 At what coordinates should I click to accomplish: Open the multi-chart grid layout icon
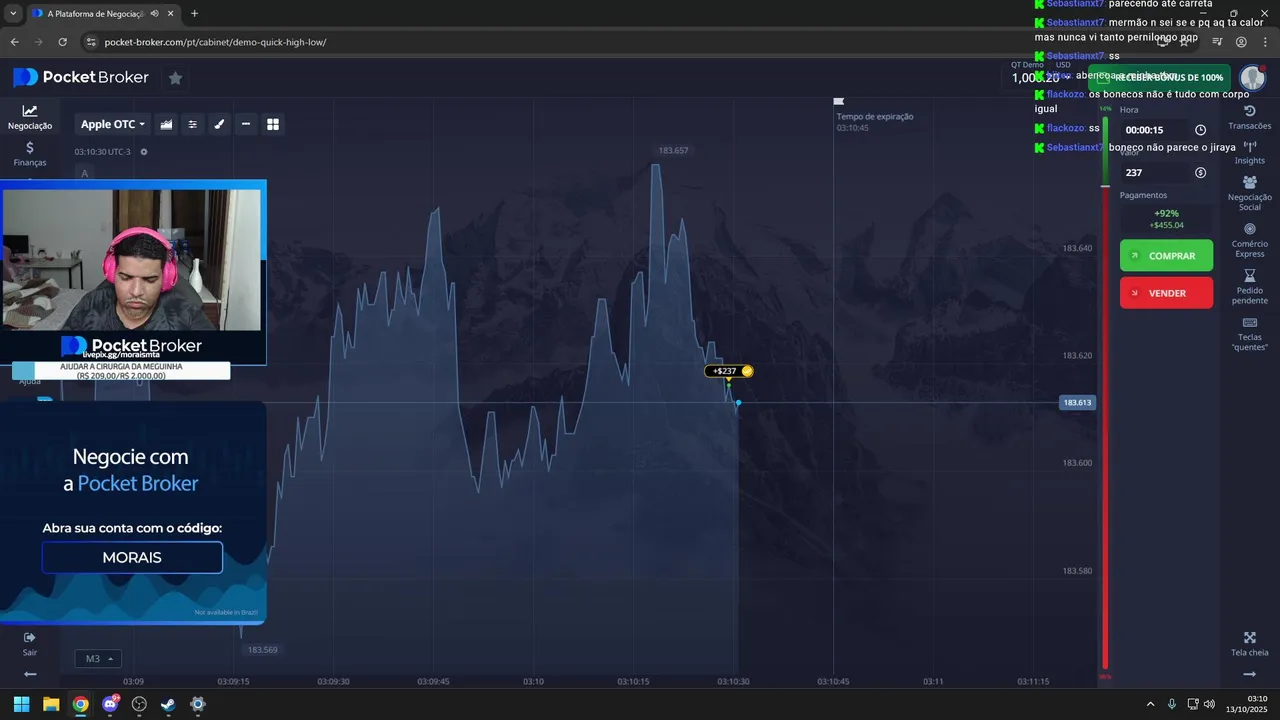click(x=273, y=124)
